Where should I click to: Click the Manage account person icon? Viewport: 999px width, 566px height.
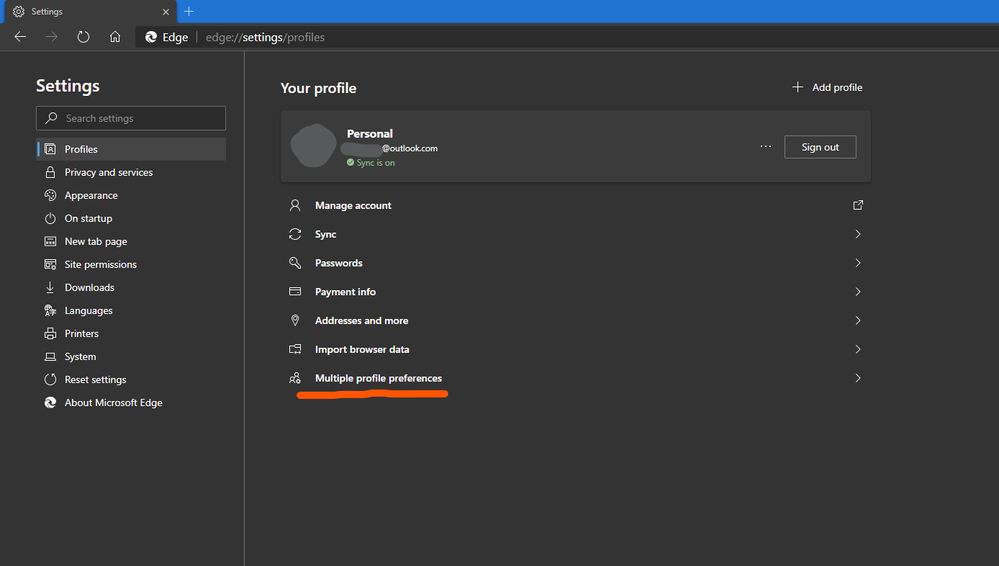point(295,205)
